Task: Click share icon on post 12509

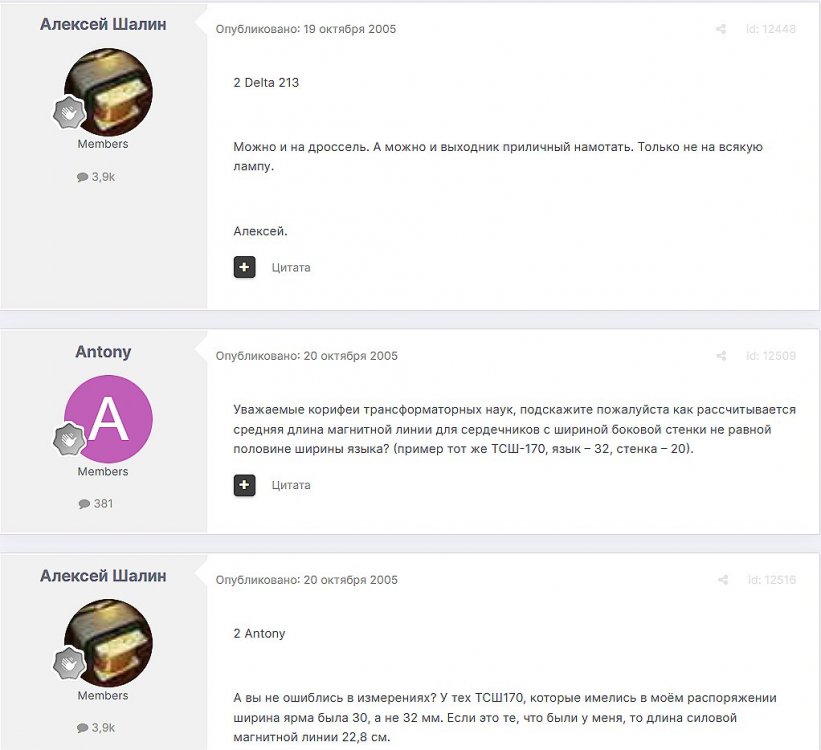Action: (x=721, y=356)
